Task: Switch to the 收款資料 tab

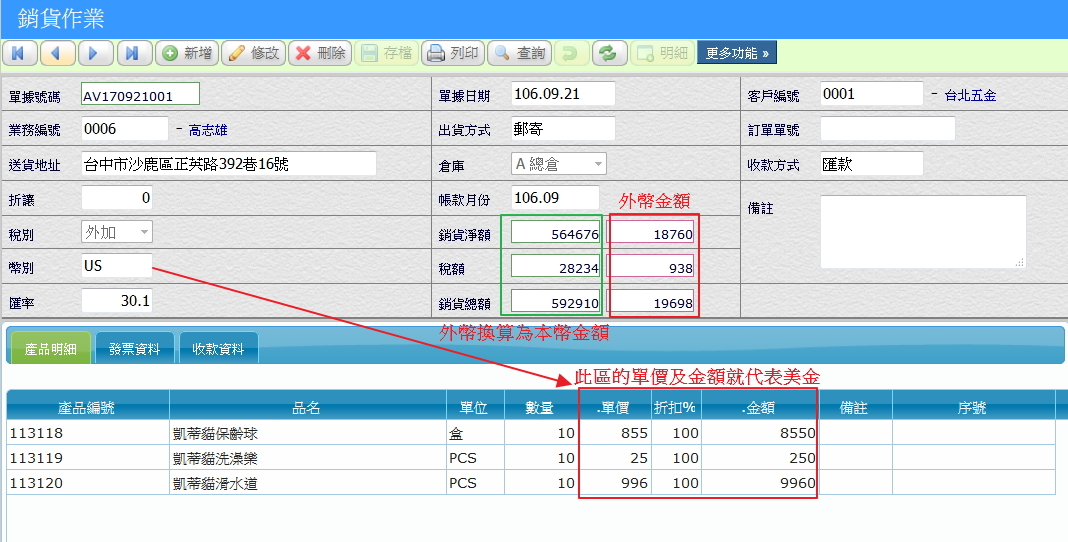Action: point(217,349)
